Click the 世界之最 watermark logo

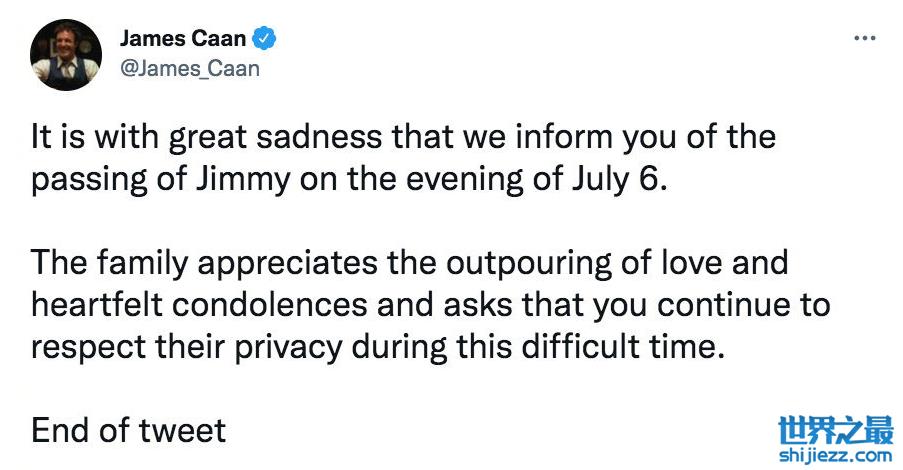tap(835, 432)
